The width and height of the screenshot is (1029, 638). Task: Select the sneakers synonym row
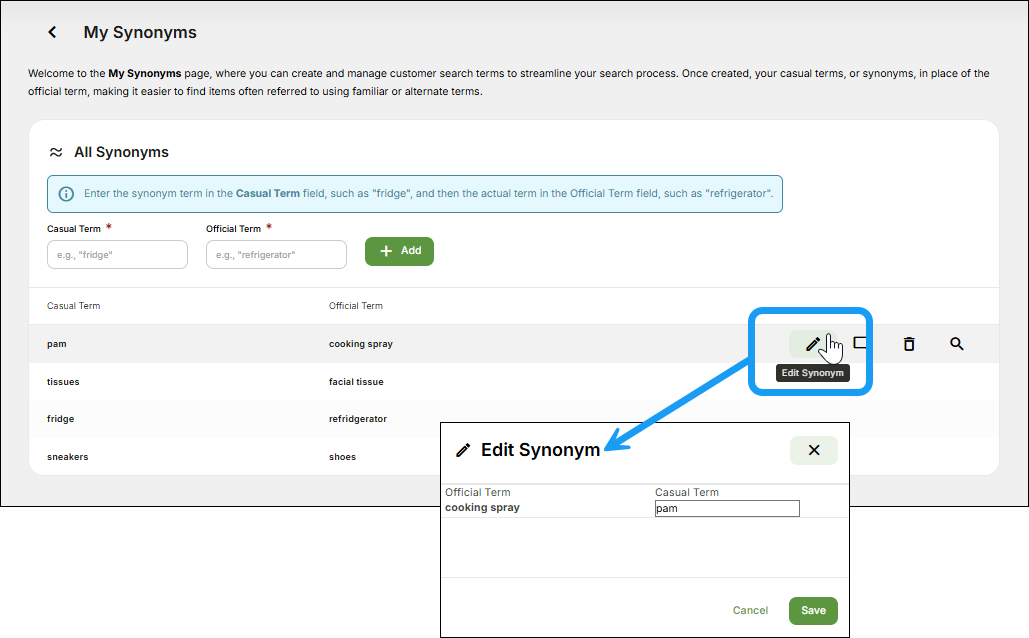67,457
